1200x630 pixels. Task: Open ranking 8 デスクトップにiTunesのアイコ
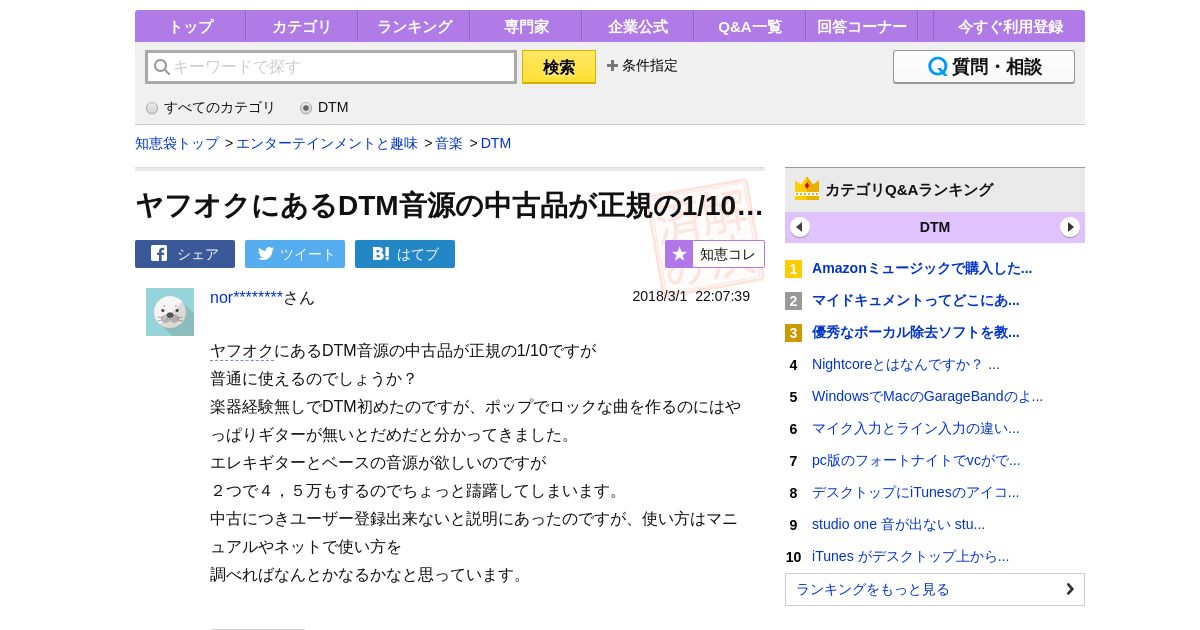tap(916, 492)
